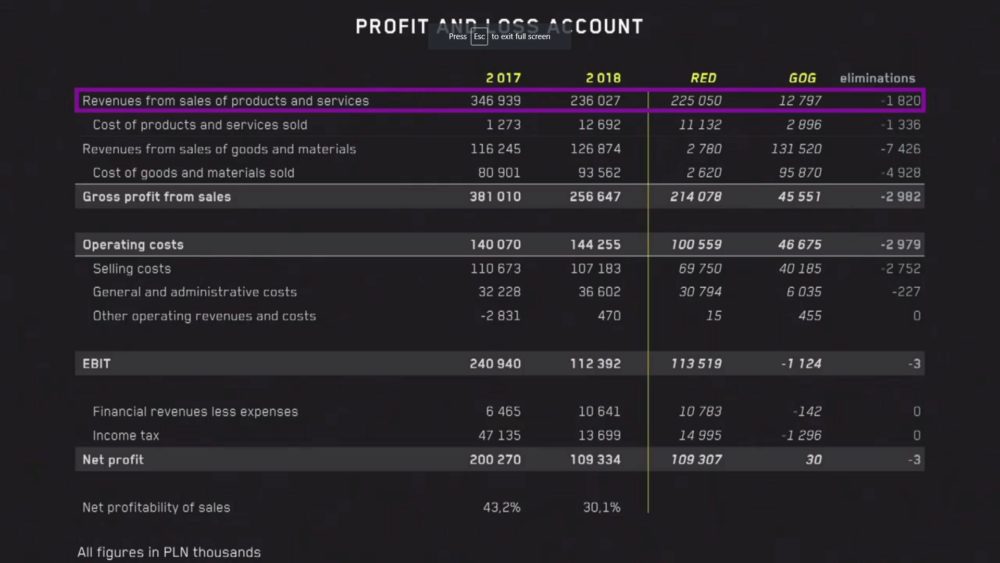Click the Operating costs row label

[x=133, y=245]
